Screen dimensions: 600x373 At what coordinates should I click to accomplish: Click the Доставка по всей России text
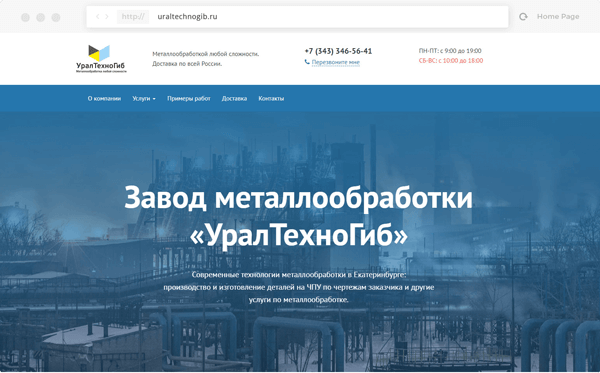[187, 64]
